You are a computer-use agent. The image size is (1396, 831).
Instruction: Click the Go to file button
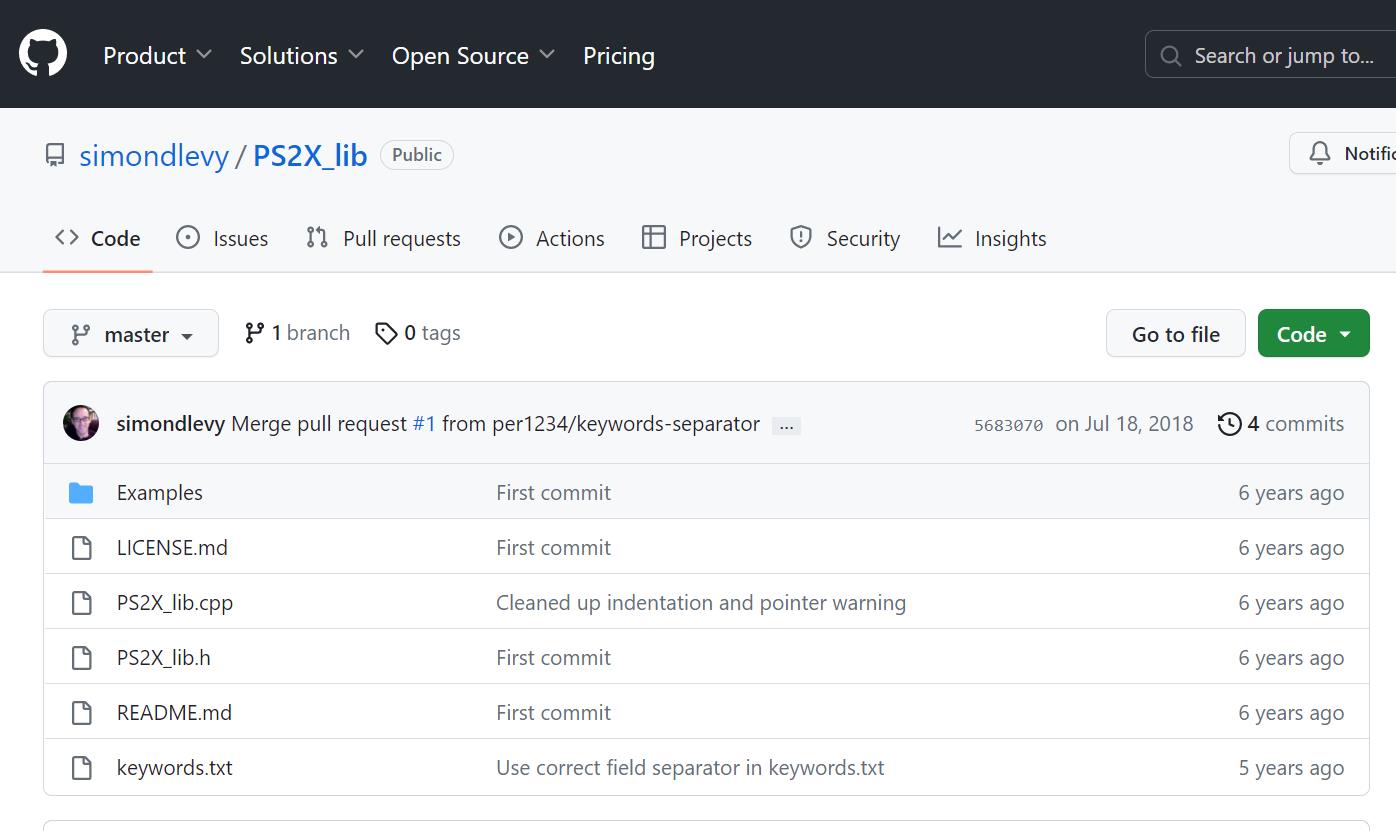pyautogui.click(x=1176, y=334)
